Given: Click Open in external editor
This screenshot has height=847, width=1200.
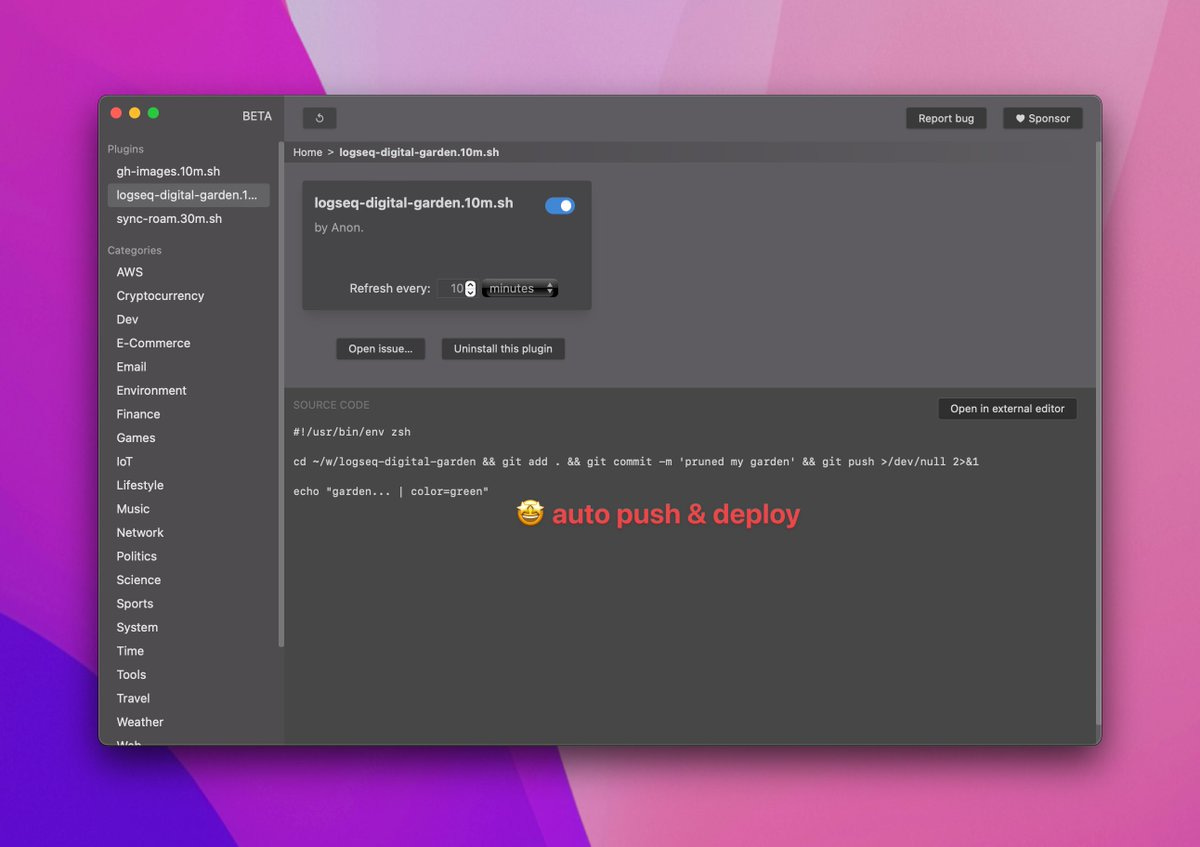Looking at the screenshot, I should tap(1007, 408).
